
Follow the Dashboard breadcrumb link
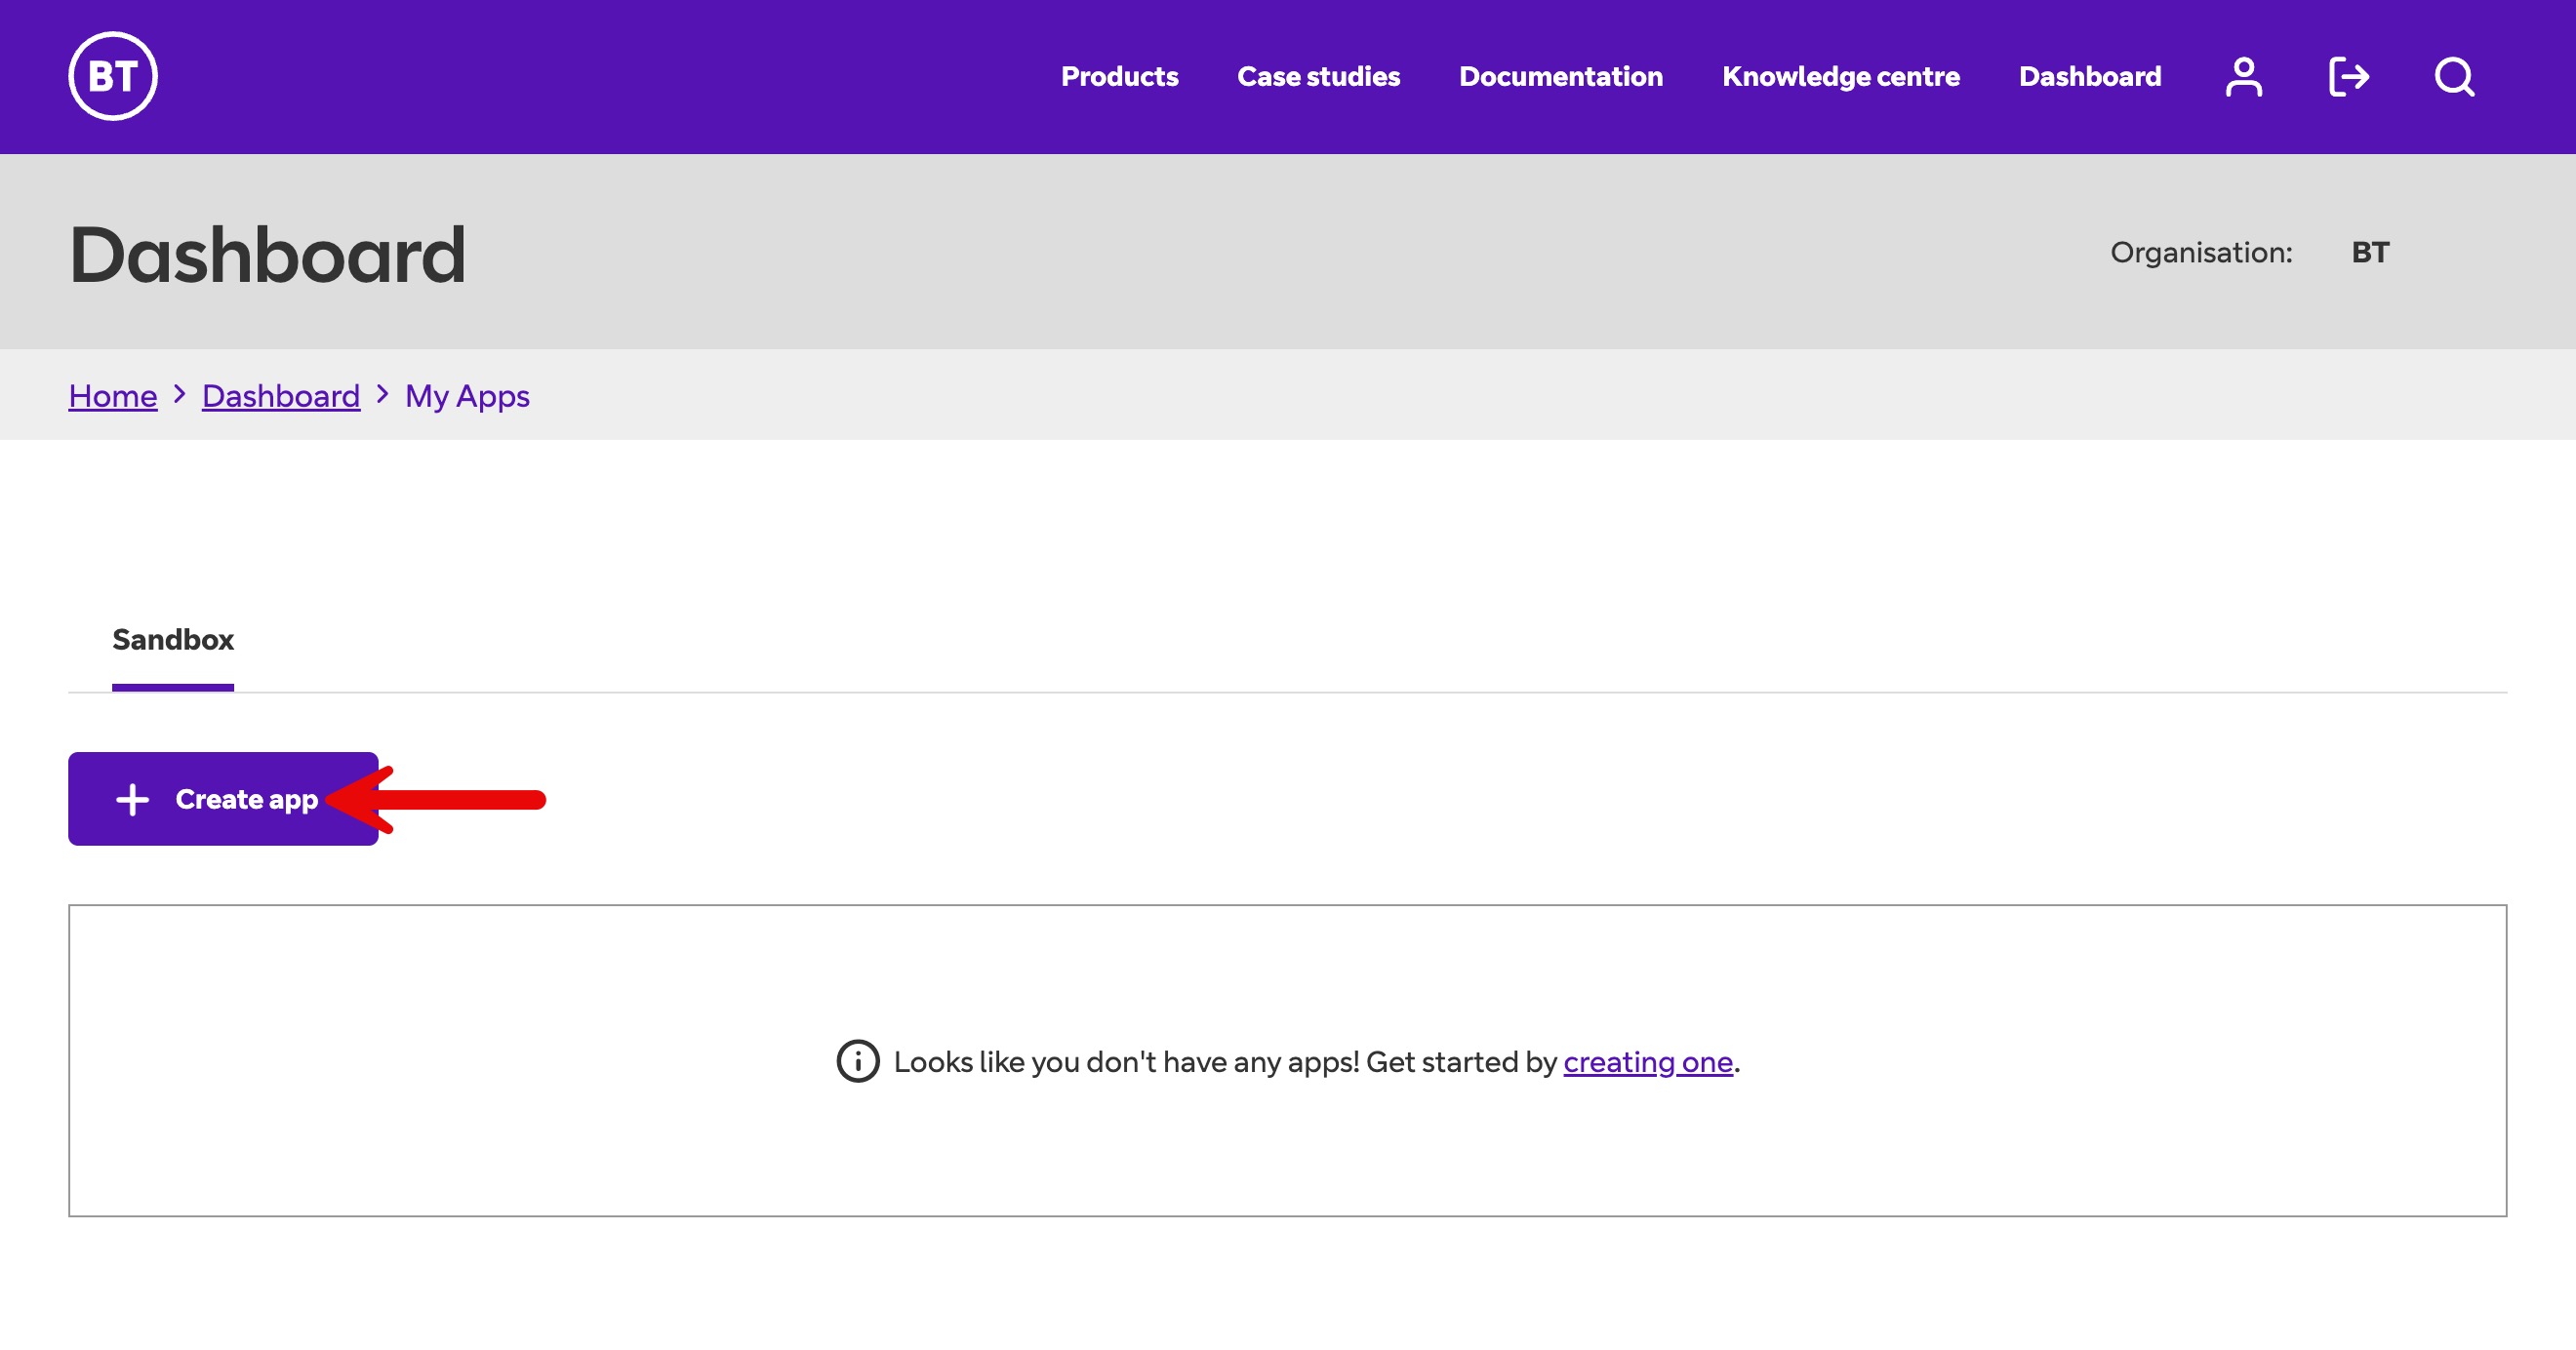(x=281, y=396)
